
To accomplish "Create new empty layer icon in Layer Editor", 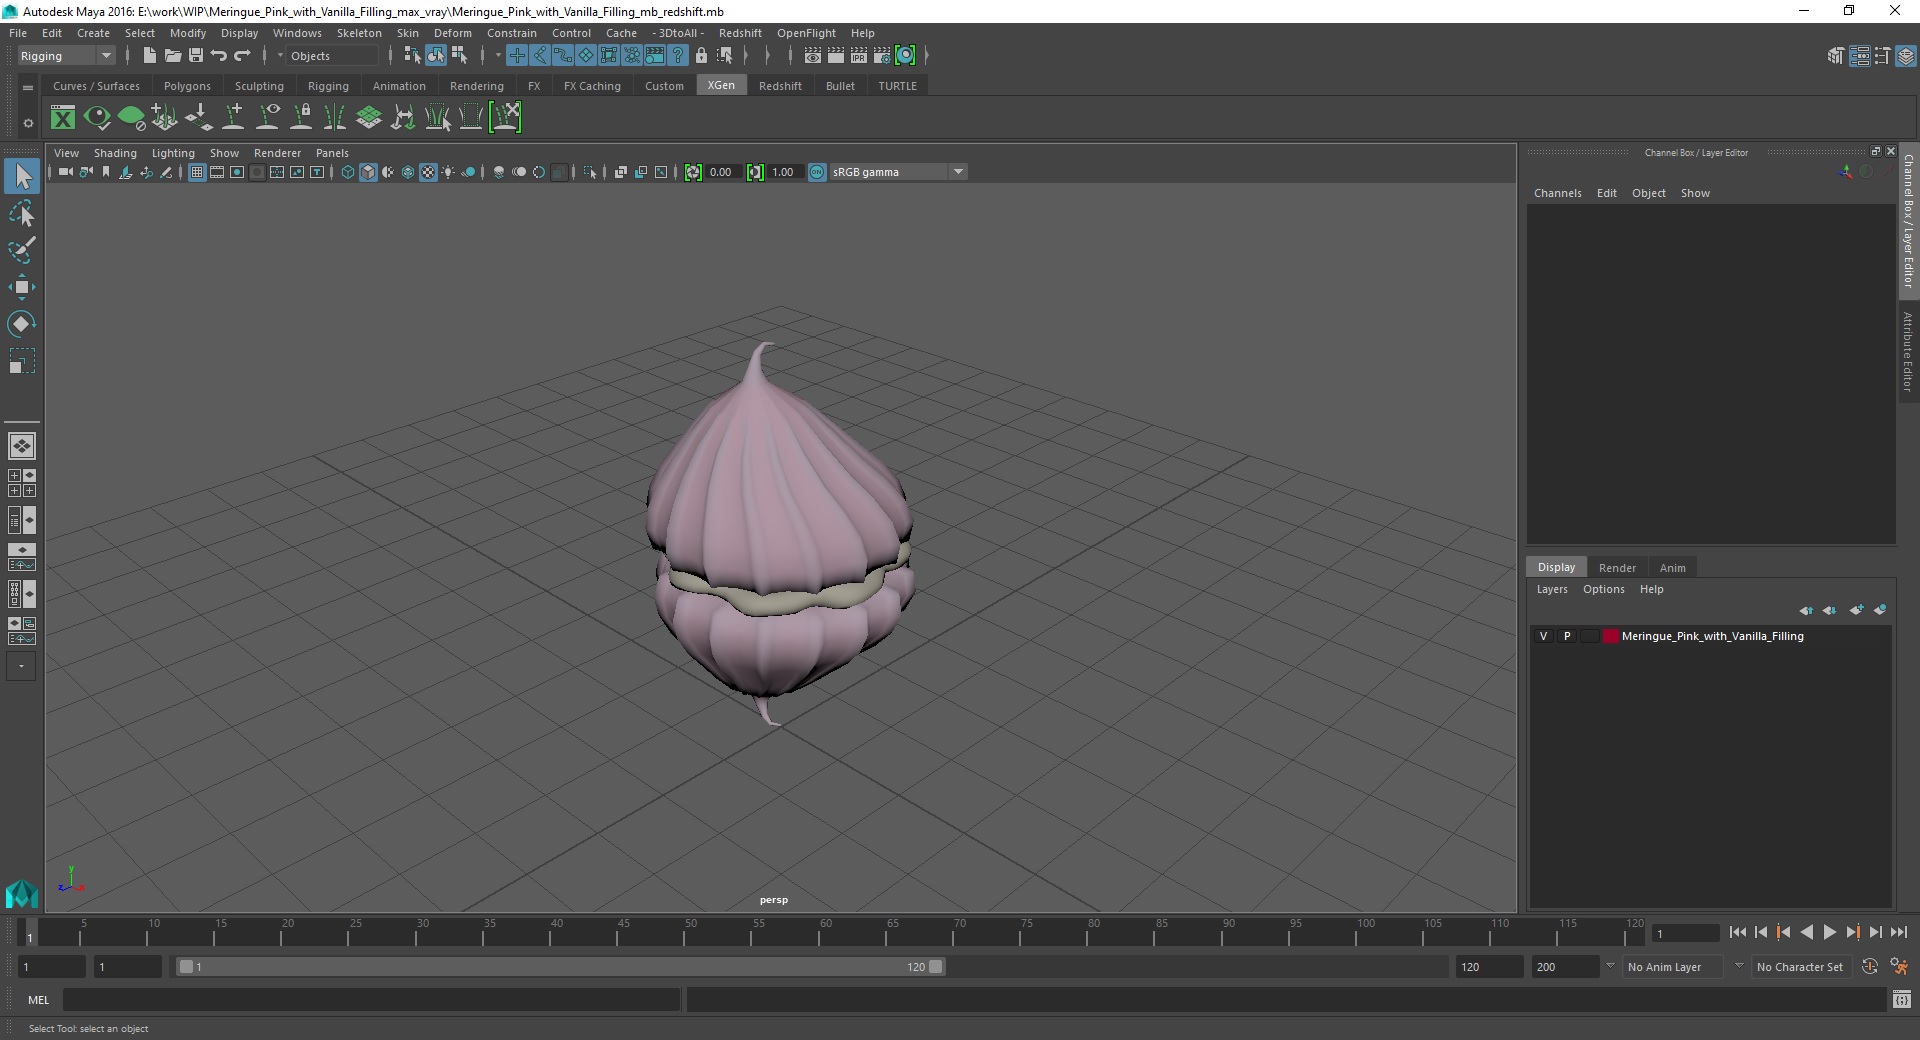I will pyautogui.click(x=1856, y=610).
